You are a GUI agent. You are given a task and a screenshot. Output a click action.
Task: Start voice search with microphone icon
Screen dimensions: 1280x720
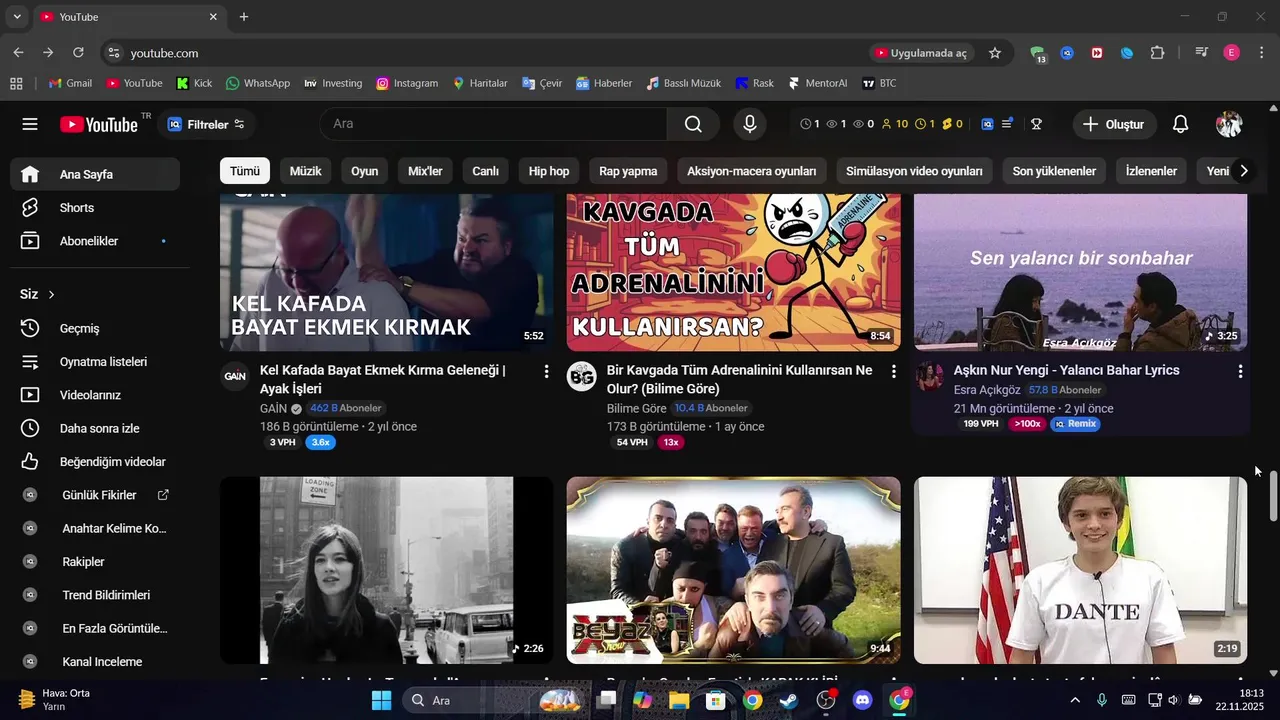point(749,124)
